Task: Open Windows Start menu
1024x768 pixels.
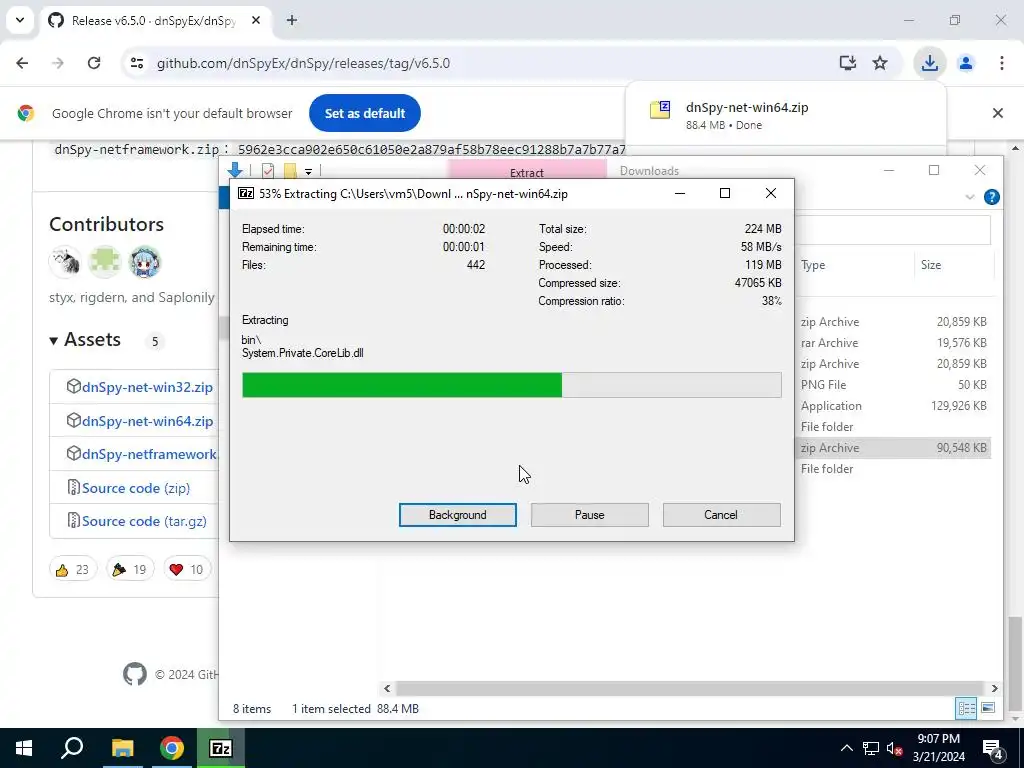Action: (x=24, y=748)
